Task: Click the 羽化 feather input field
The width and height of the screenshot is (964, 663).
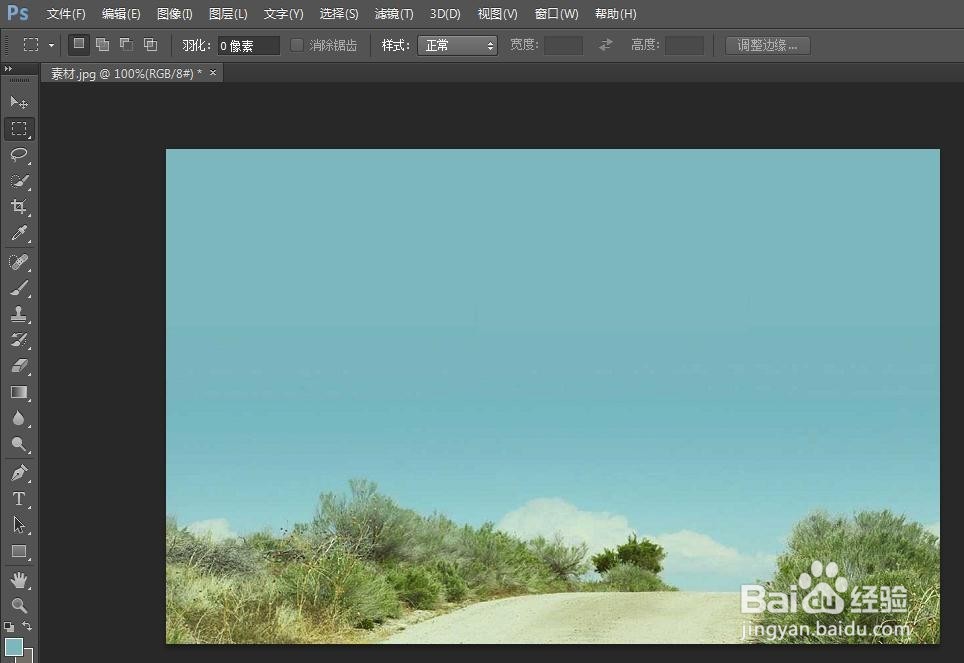Action: [248, 46]
